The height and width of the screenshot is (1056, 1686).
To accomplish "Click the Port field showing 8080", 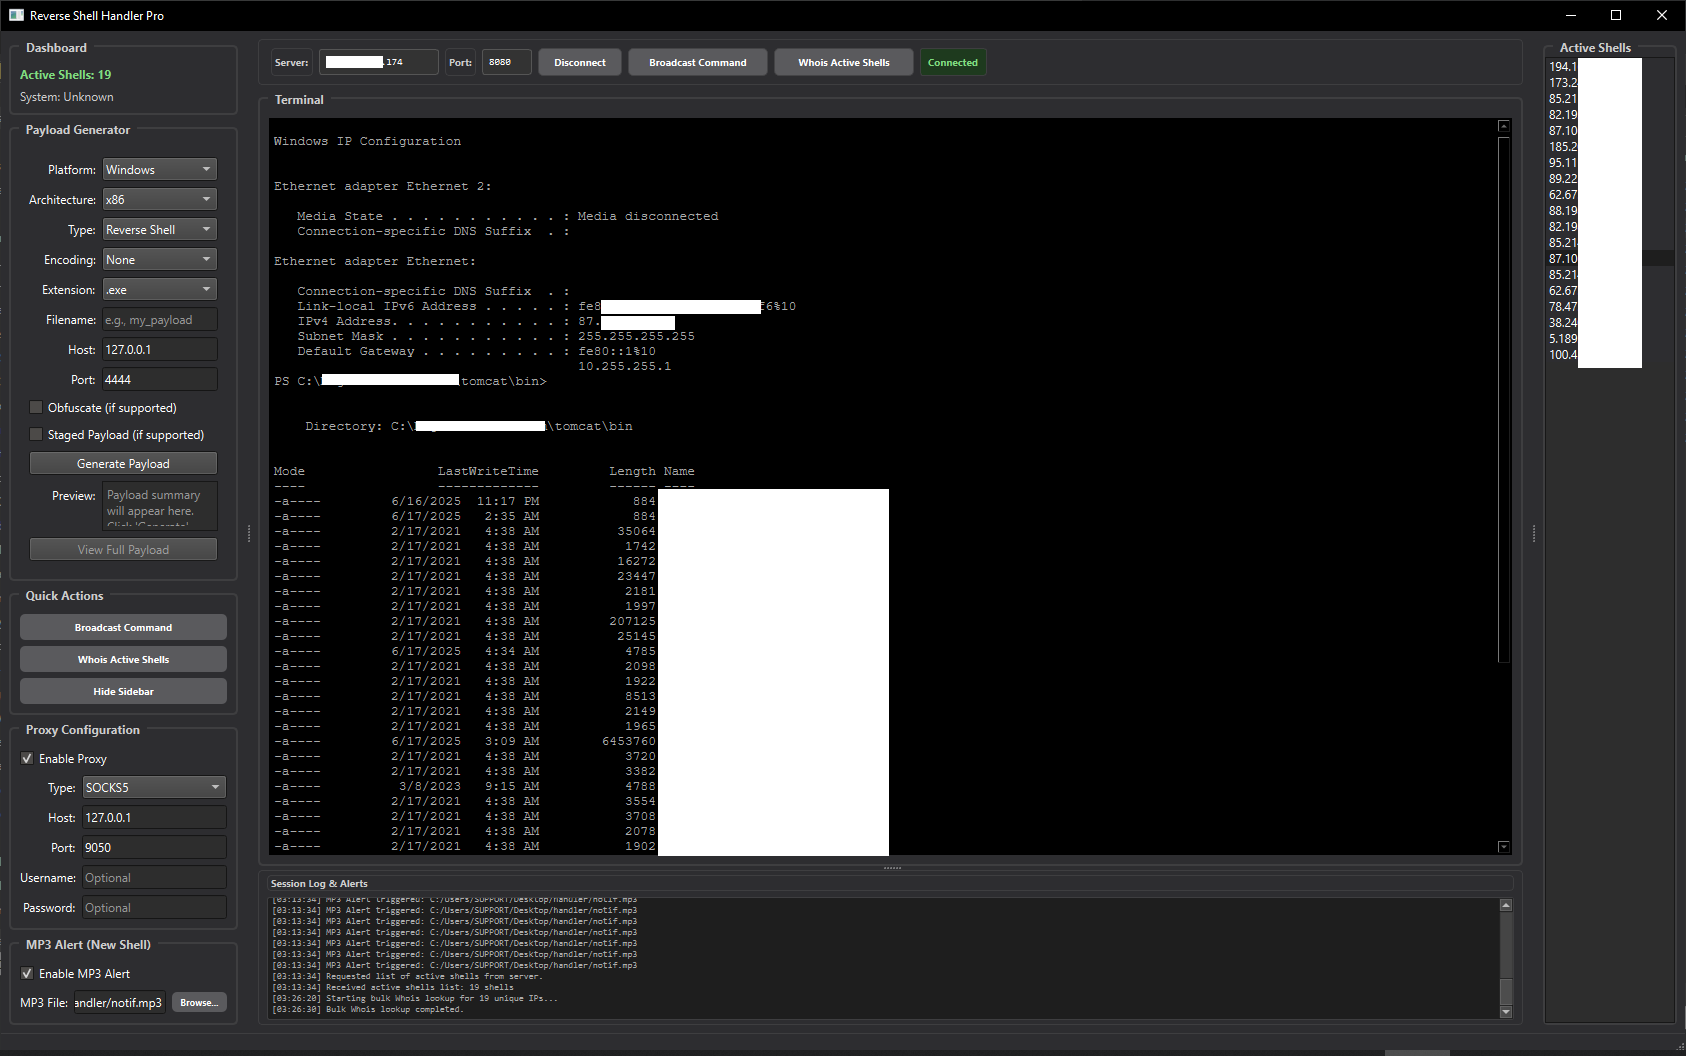I will tap(507, 62).
